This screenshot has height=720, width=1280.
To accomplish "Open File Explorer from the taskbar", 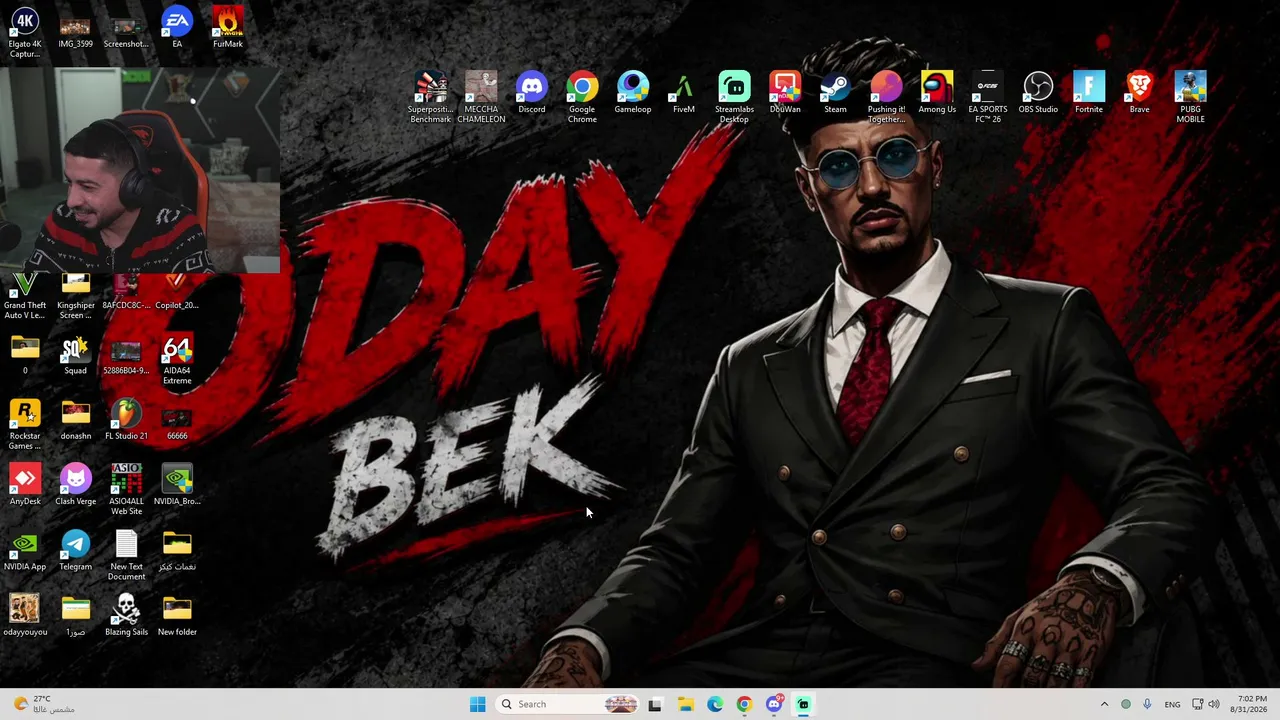I will coord(685,704).
